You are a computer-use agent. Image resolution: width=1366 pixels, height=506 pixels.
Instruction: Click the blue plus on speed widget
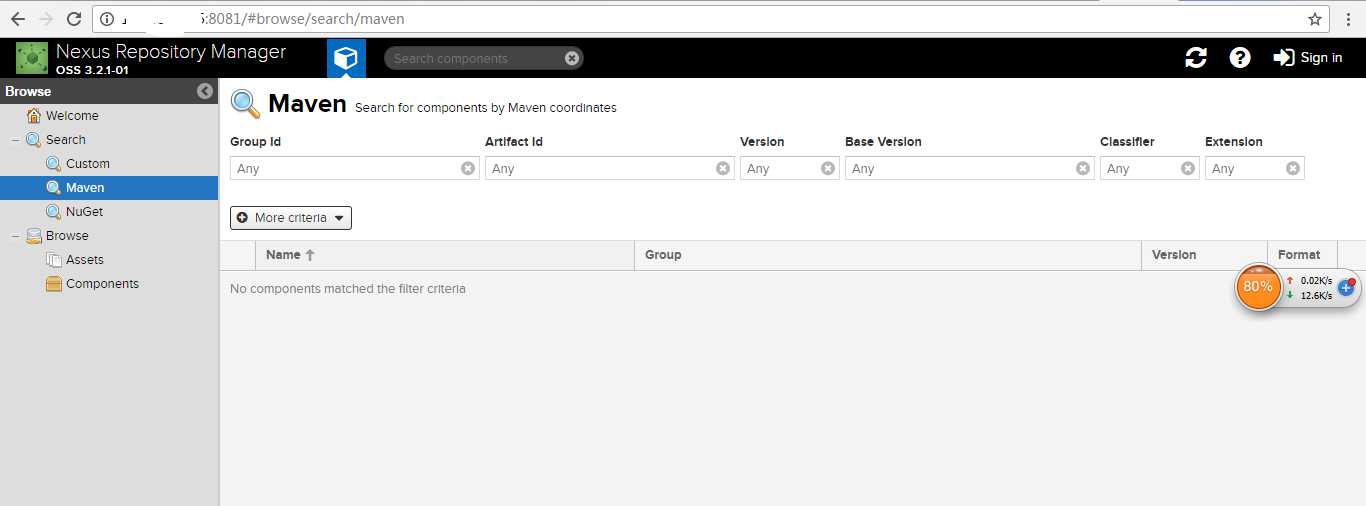tap(1346, 288)
